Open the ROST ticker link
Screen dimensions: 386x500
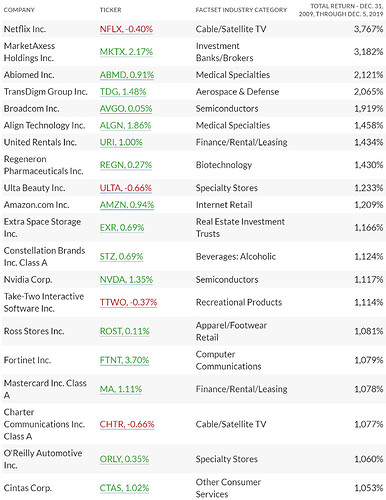[124, 331]
